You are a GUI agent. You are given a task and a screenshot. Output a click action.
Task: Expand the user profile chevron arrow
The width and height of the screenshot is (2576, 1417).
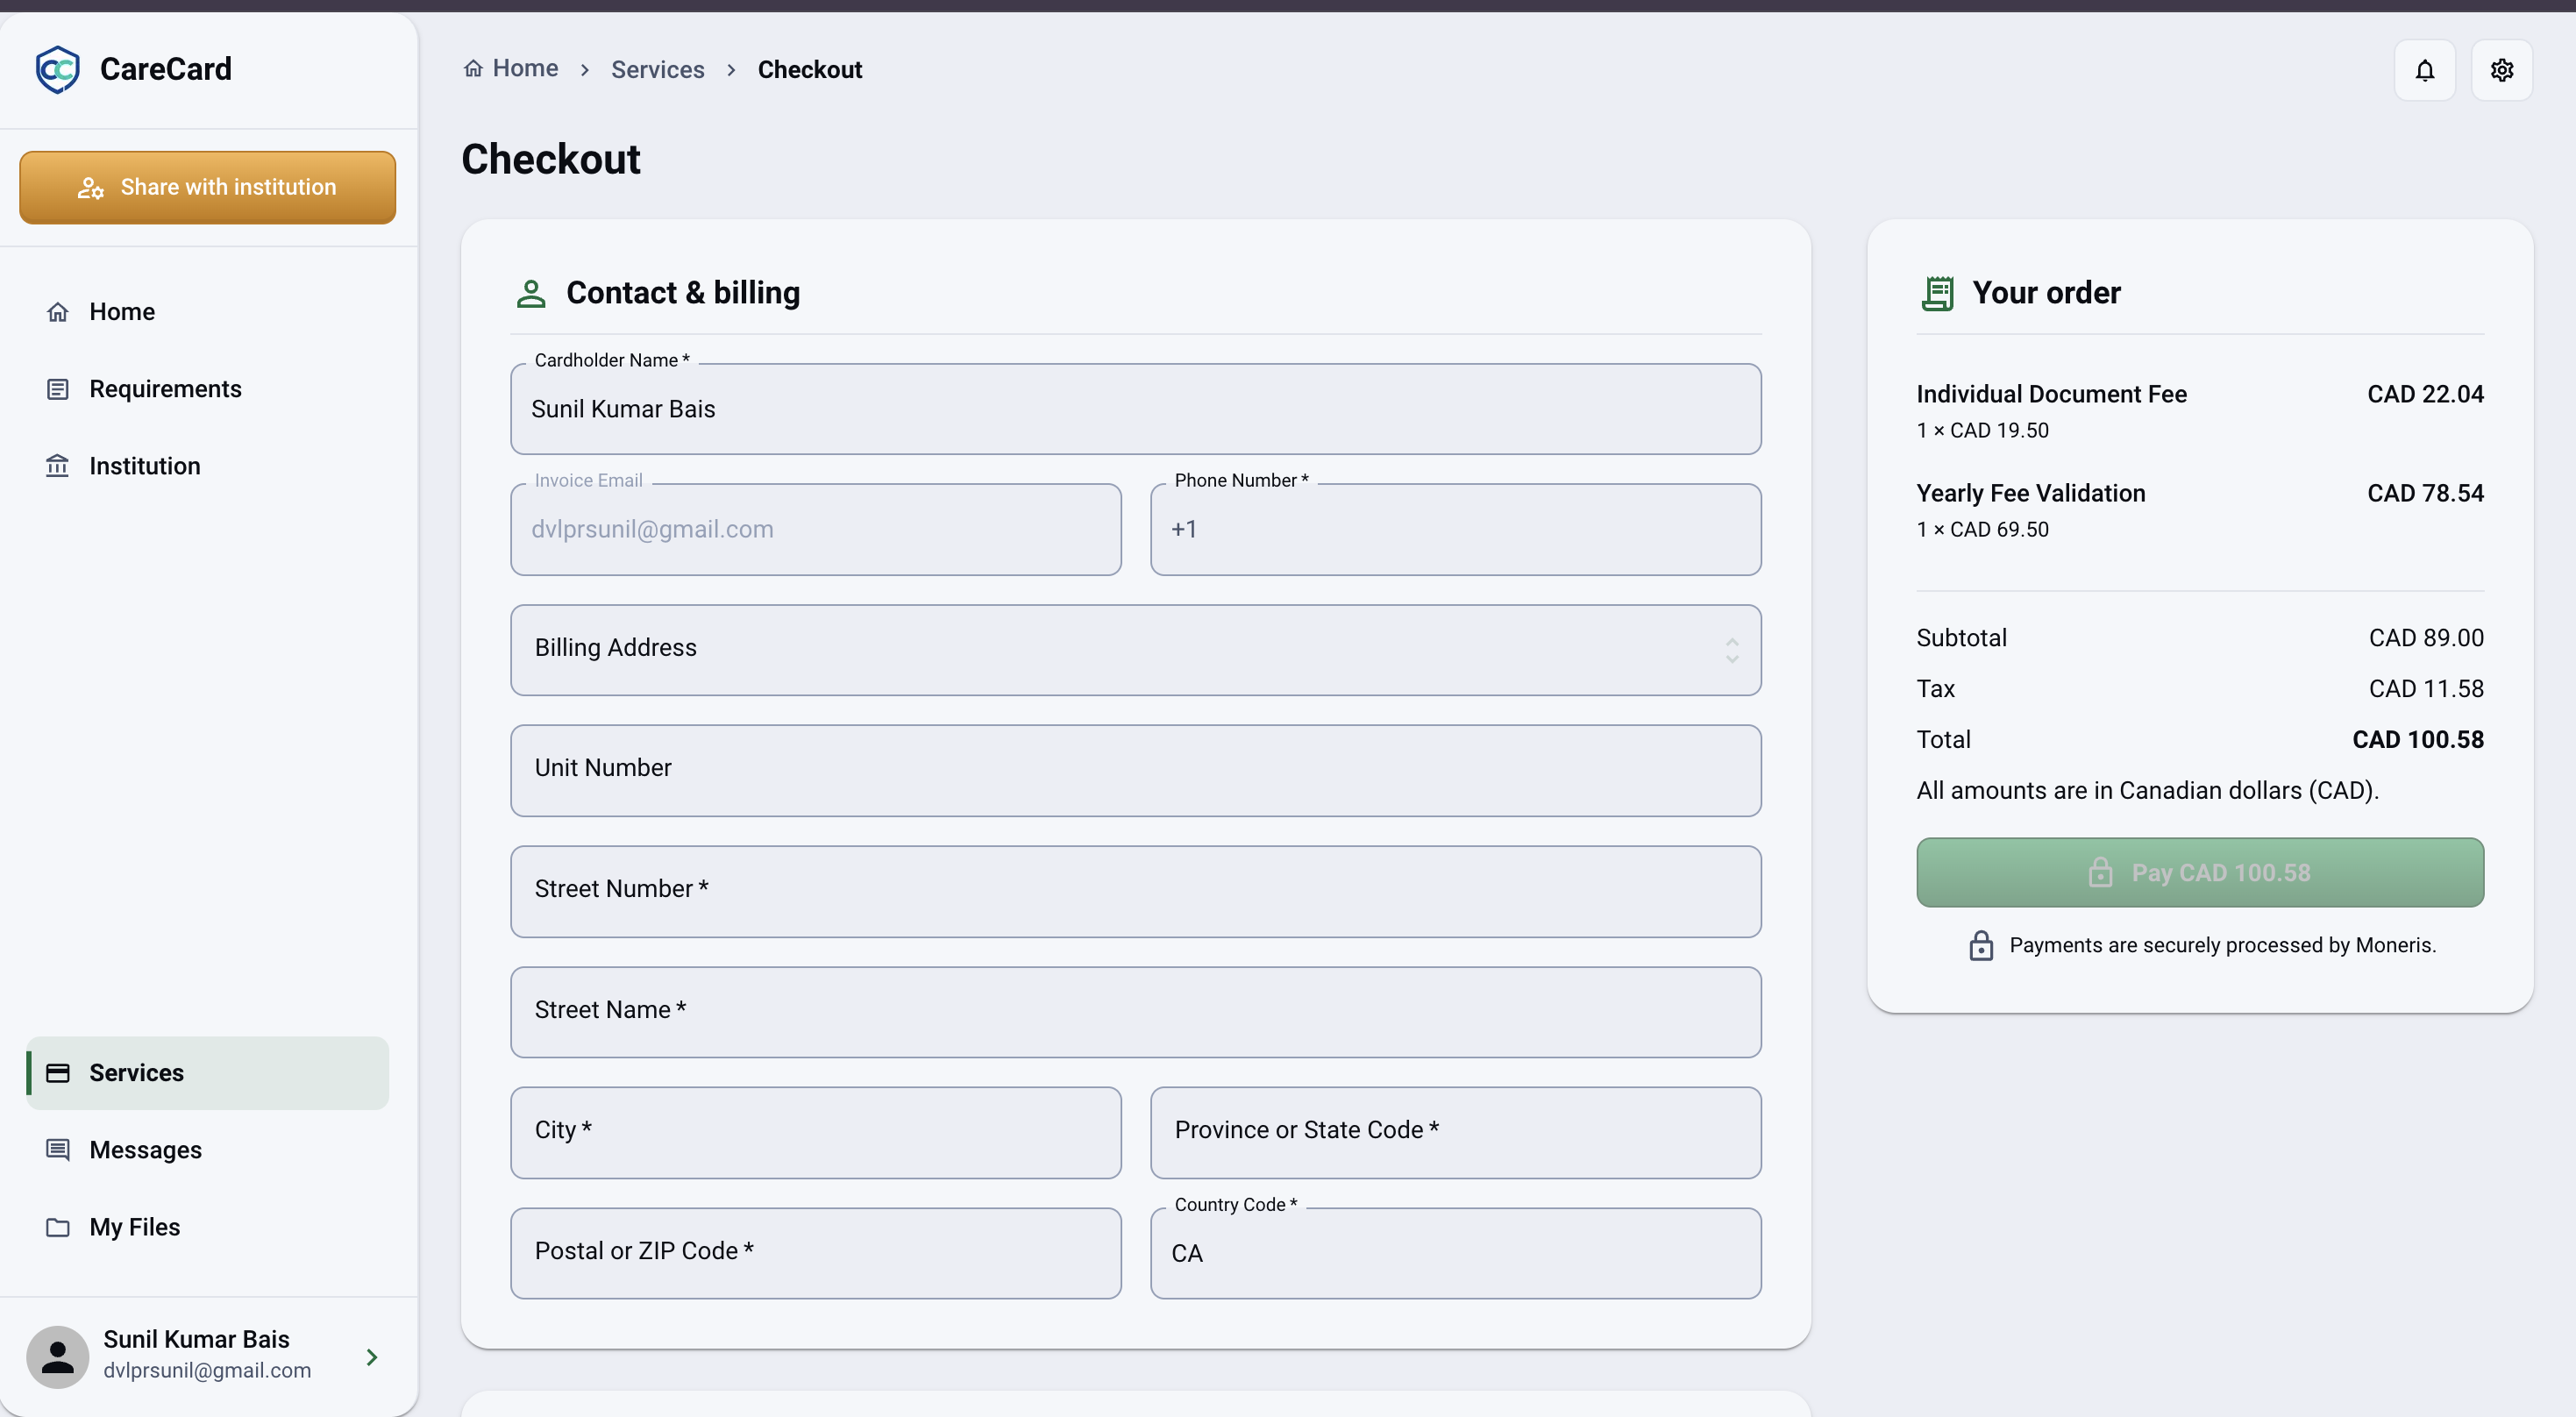372,1357
